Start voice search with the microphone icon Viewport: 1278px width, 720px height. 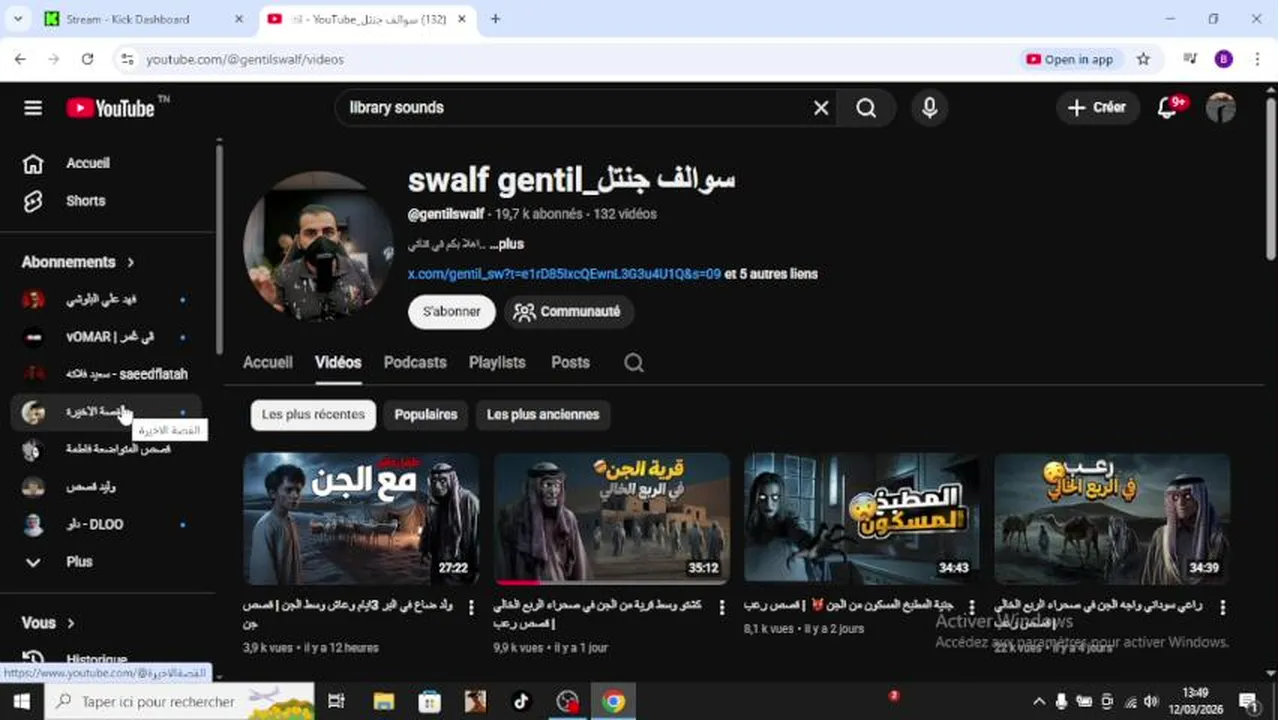(x=930, y=108)
